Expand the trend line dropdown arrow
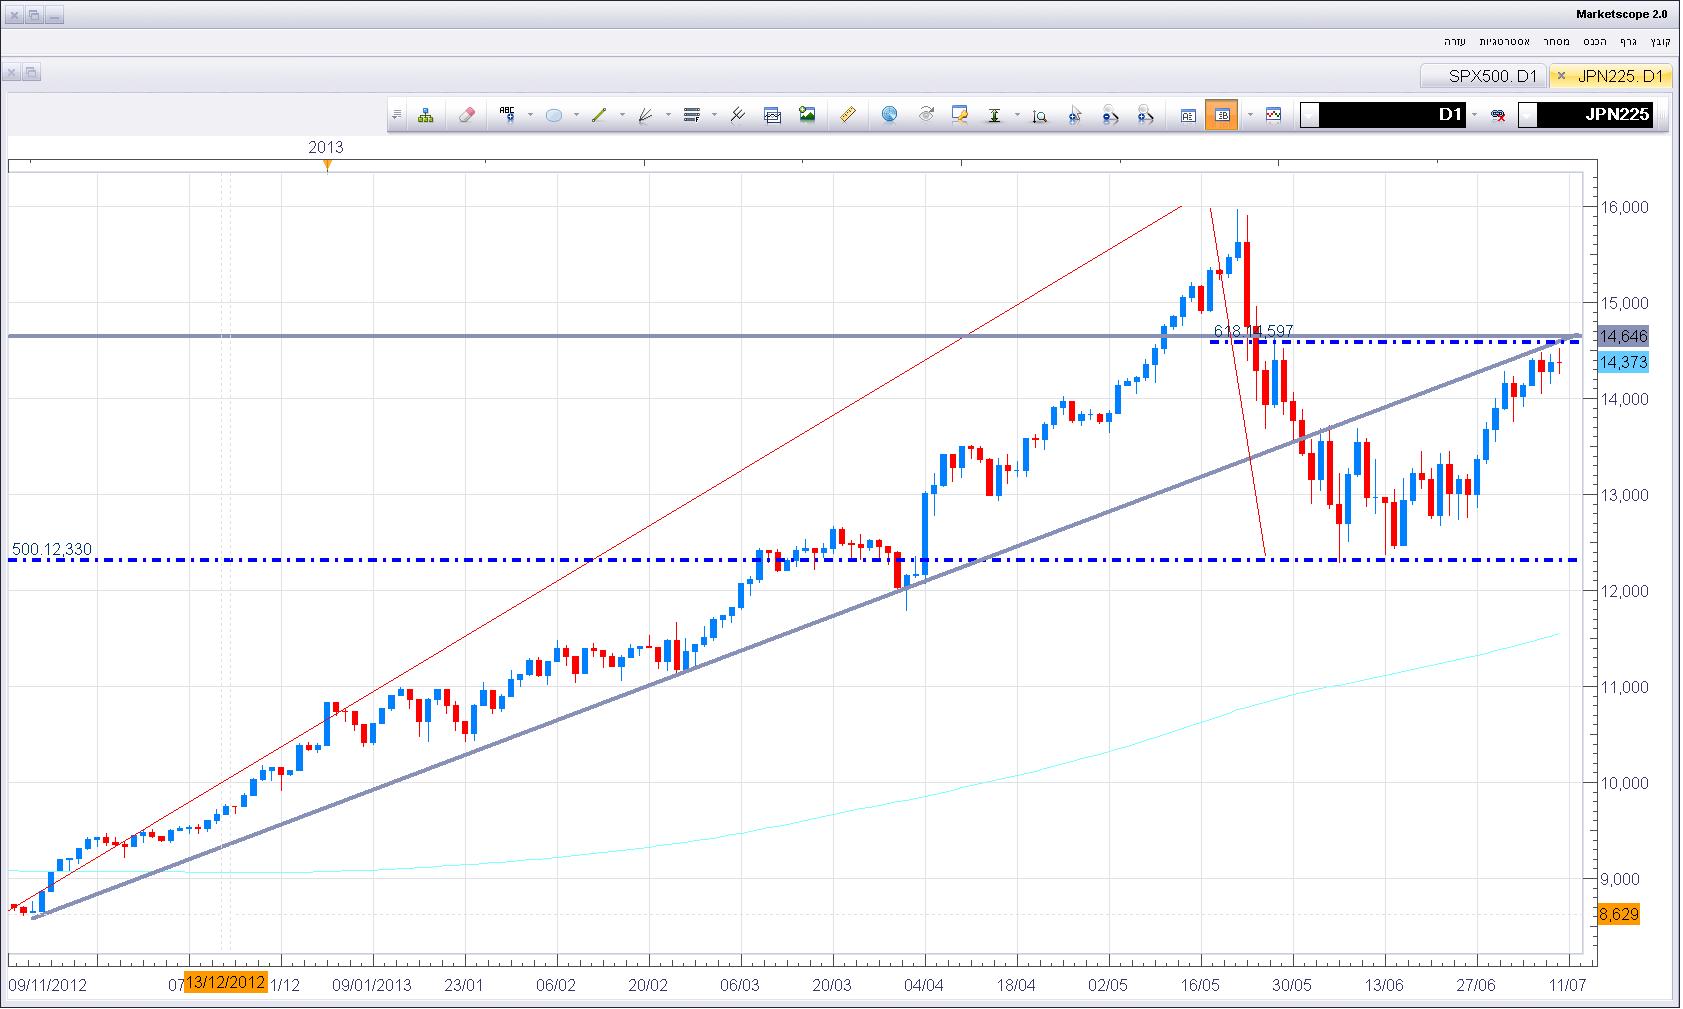The image size is (1683, 1009). (622, 115)
